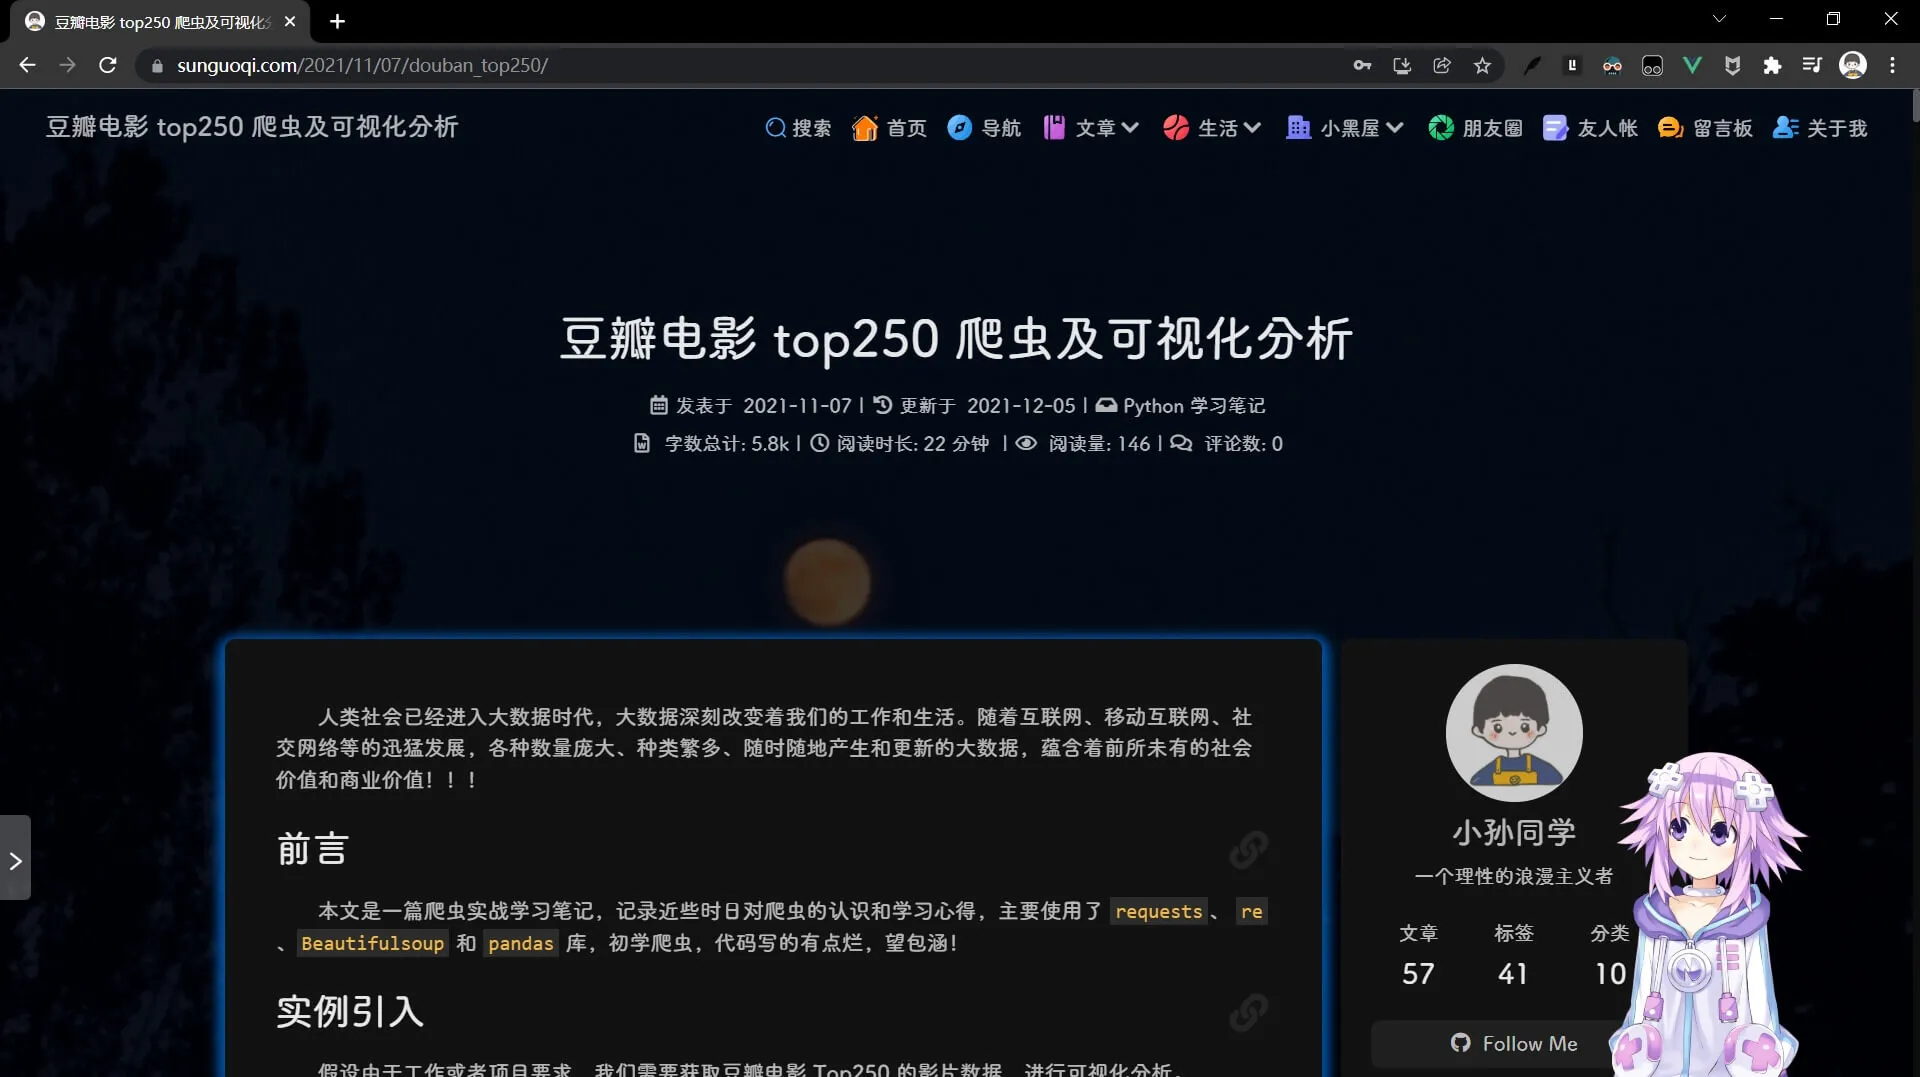Click the anchor link icon beside 实例引入

(x=1248, y=1012)
